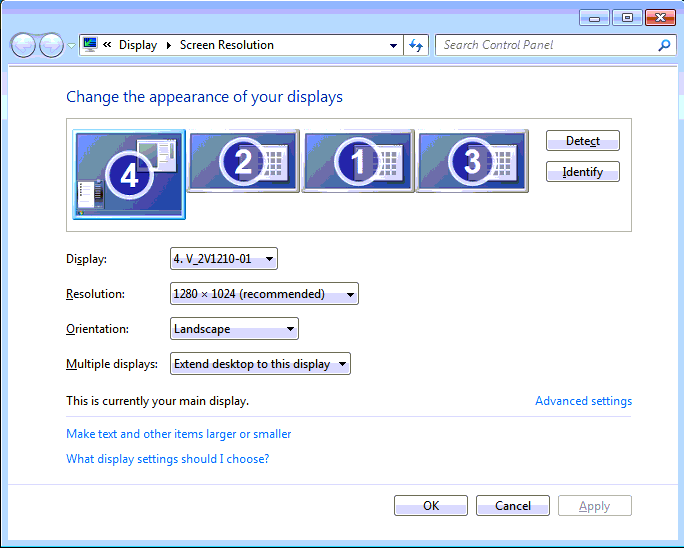
Task: Click the Cancel button
Action: (x=513, y=505)
